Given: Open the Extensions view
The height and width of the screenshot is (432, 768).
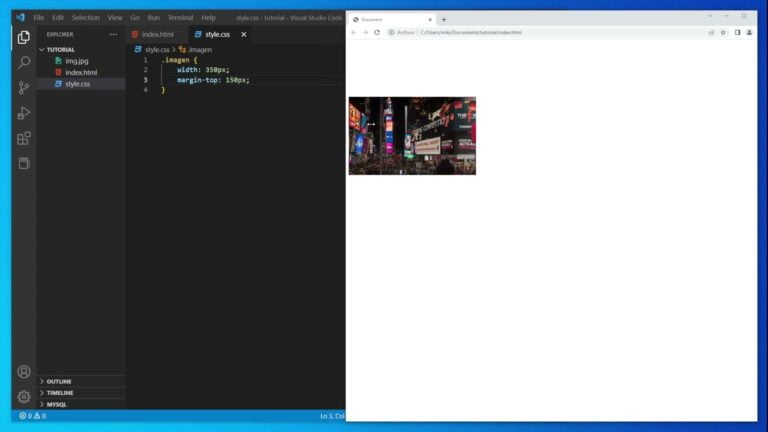Looking at the screenshot, I should tap(24, 138).
